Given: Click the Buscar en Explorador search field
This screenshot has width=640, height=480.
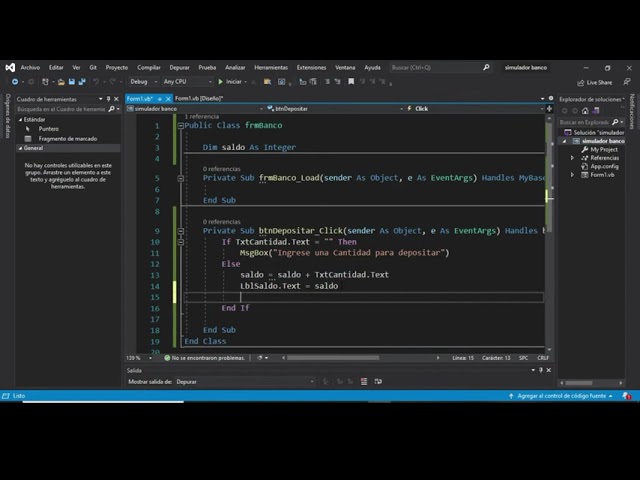Looking at the screenshot, I should [584, 122].
